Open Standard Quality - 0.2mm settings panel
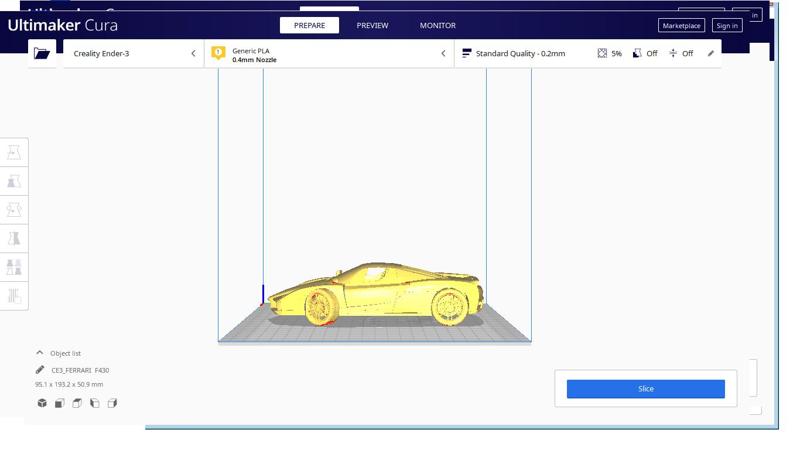Screen dimensions: 800x450 coord(588,53)
